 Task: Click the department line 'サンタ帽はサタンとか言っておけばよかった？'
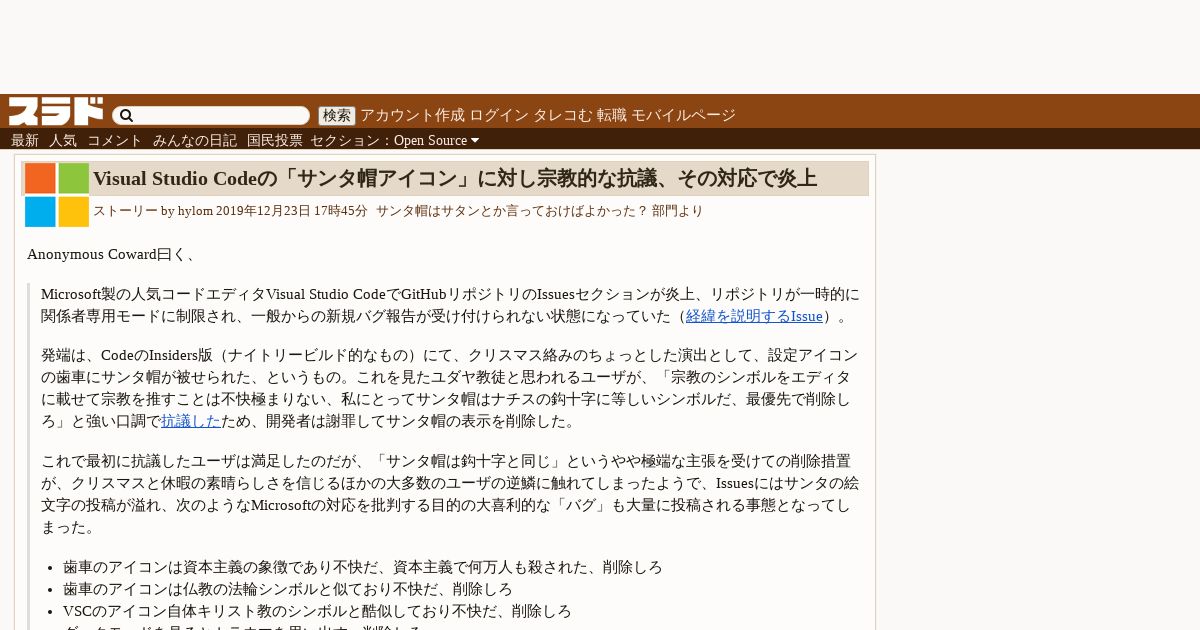(512, 211)
